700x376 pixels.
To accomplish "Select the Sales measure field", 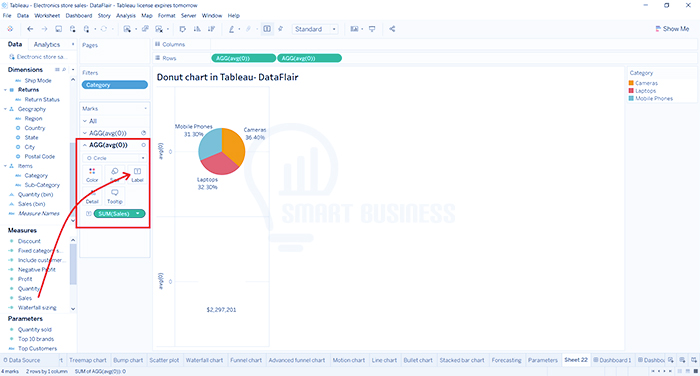I will (25, 298).
